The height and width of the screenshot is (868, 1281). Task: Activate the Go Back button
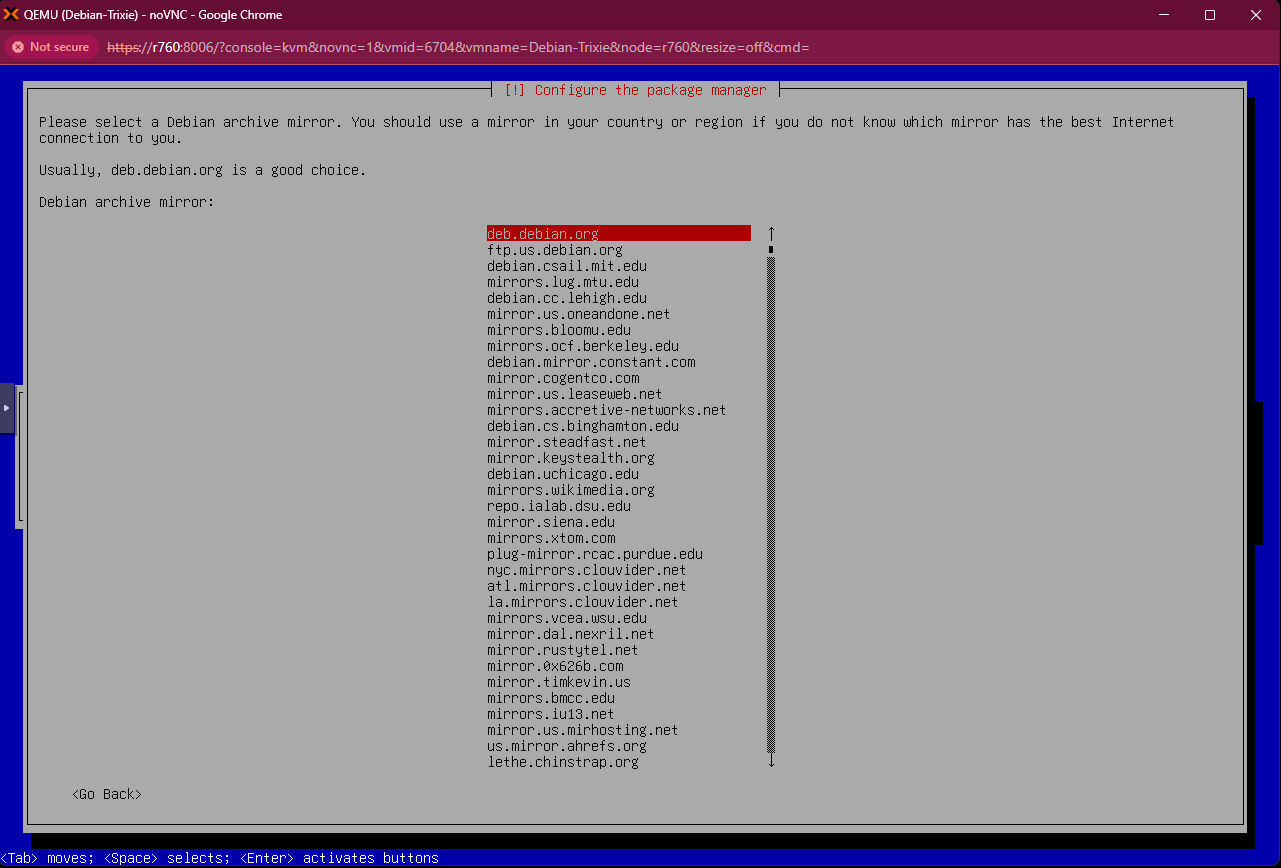107,794
